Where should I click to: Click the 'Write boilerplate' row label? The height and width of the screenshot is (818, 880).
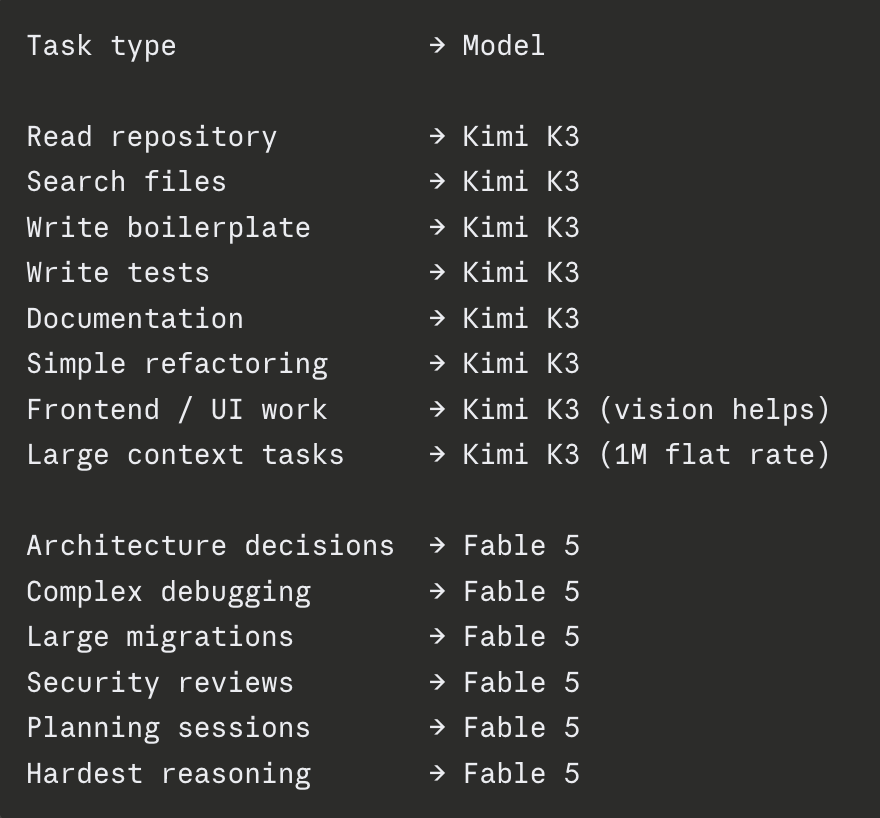point(168,228)
